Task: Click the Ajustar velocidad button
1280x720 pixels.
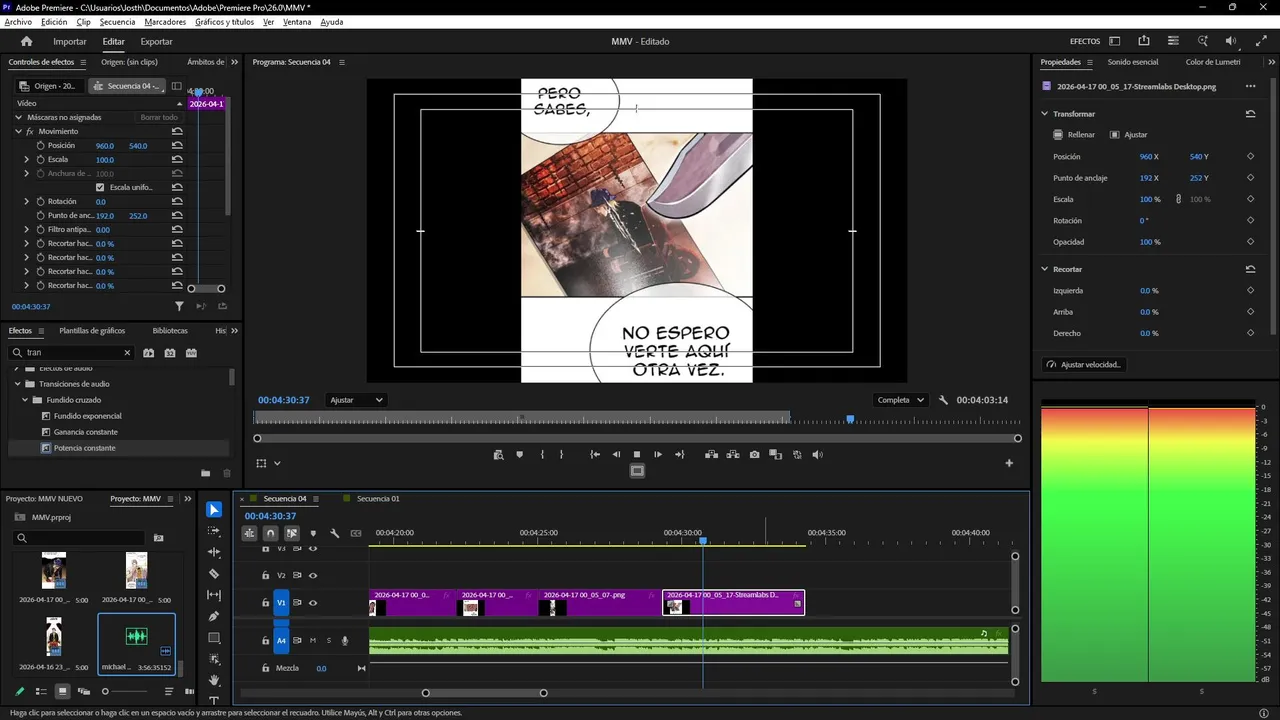Action: tap(1084, 365)
